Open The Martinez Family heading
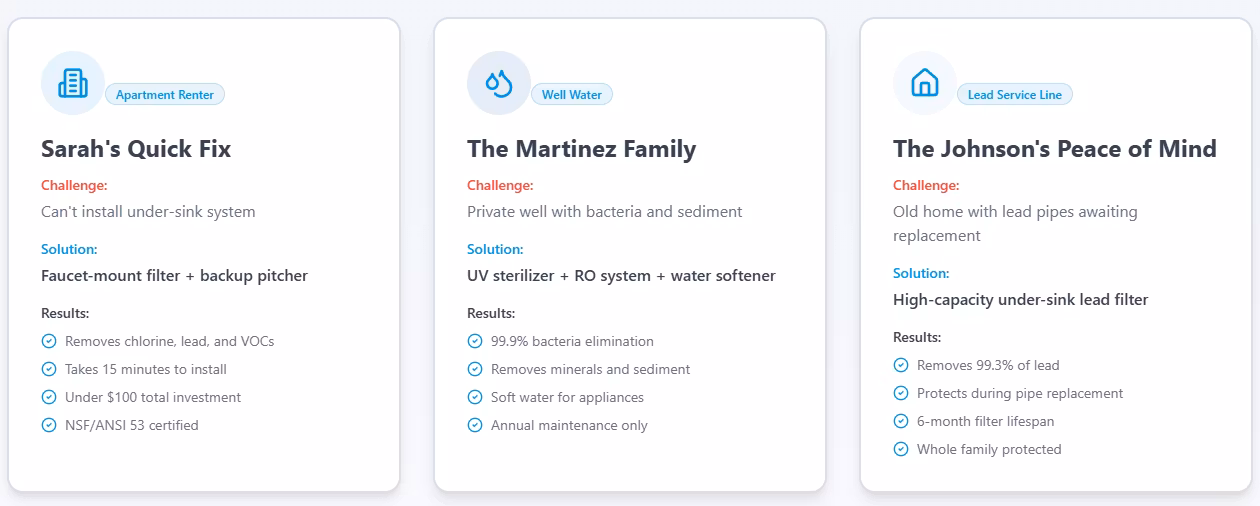1260x506 pixels. pos(581,149)
